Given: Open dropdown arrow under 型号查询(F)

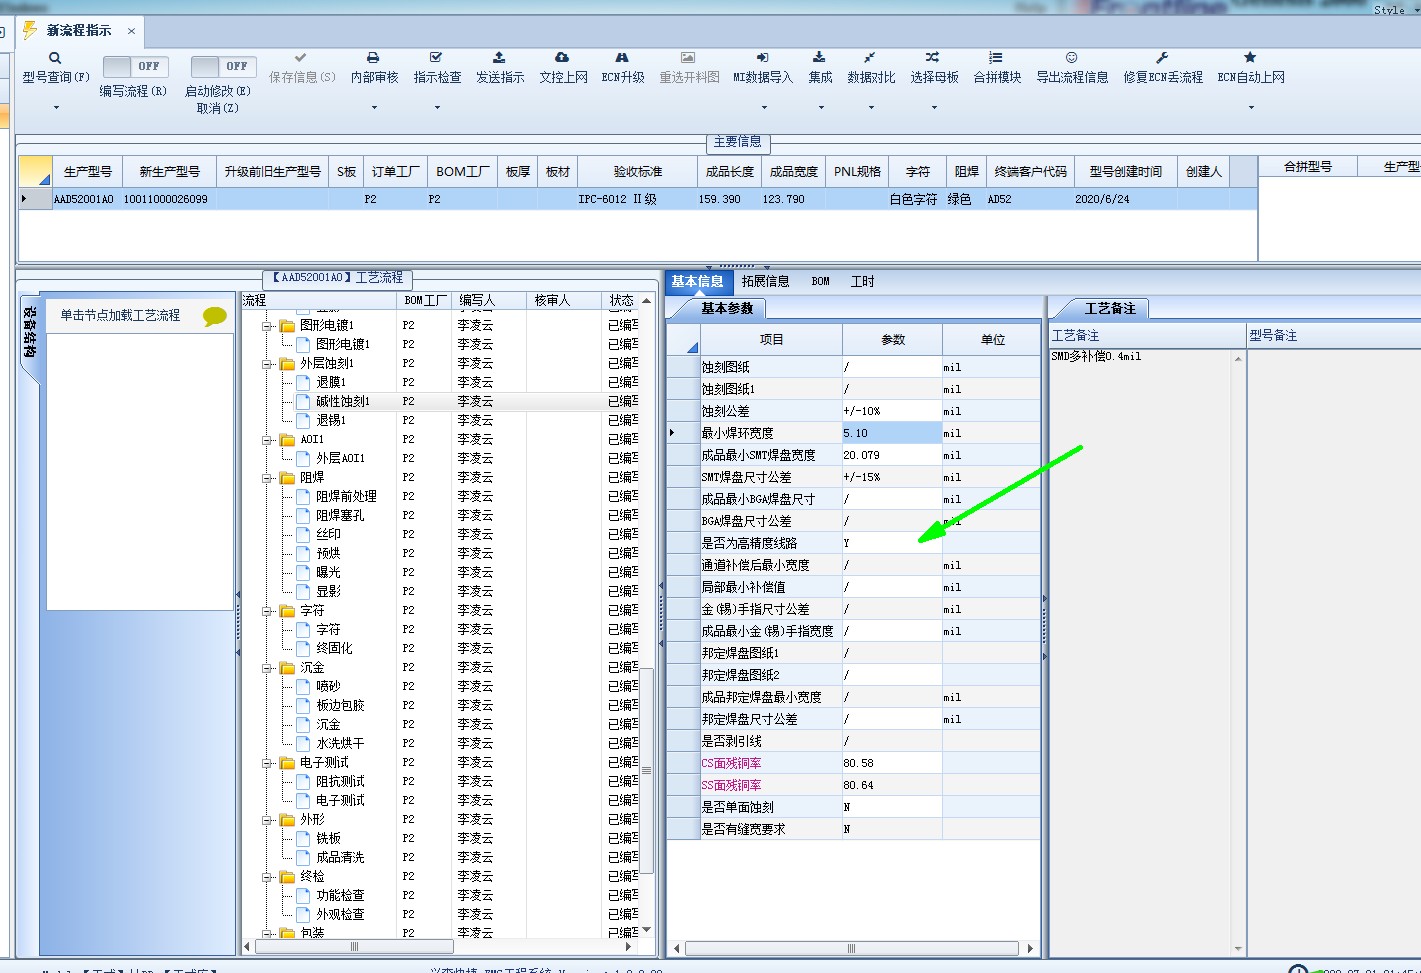Looking at the screenshot, I should tap(56, 108).
